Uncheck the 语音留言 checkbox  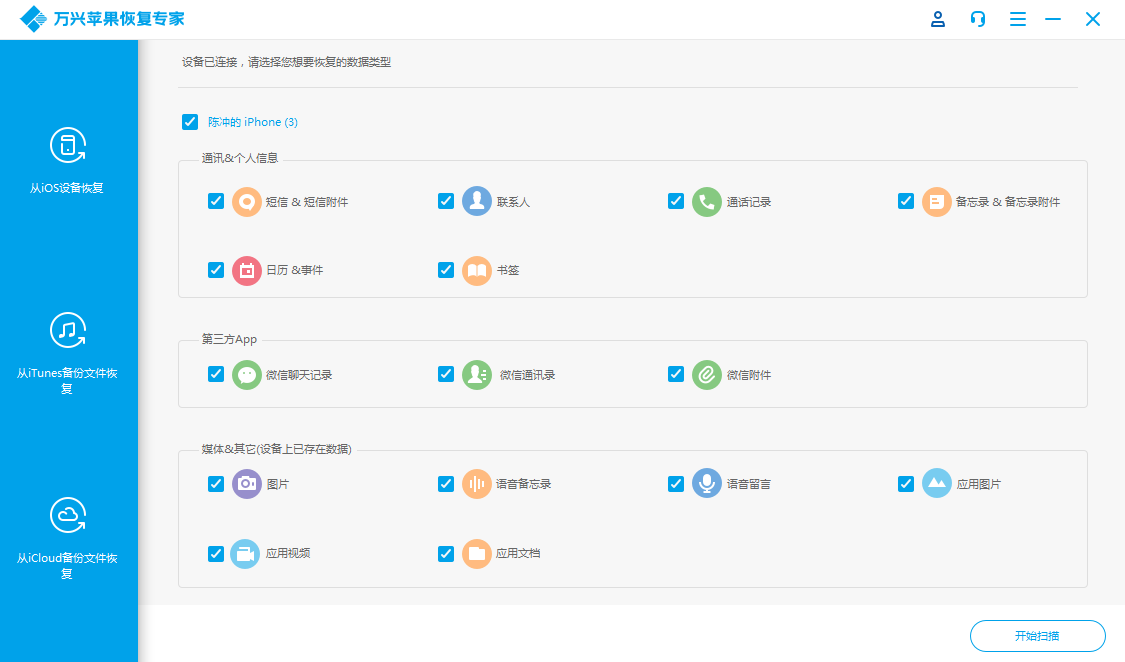coord(676,483)
